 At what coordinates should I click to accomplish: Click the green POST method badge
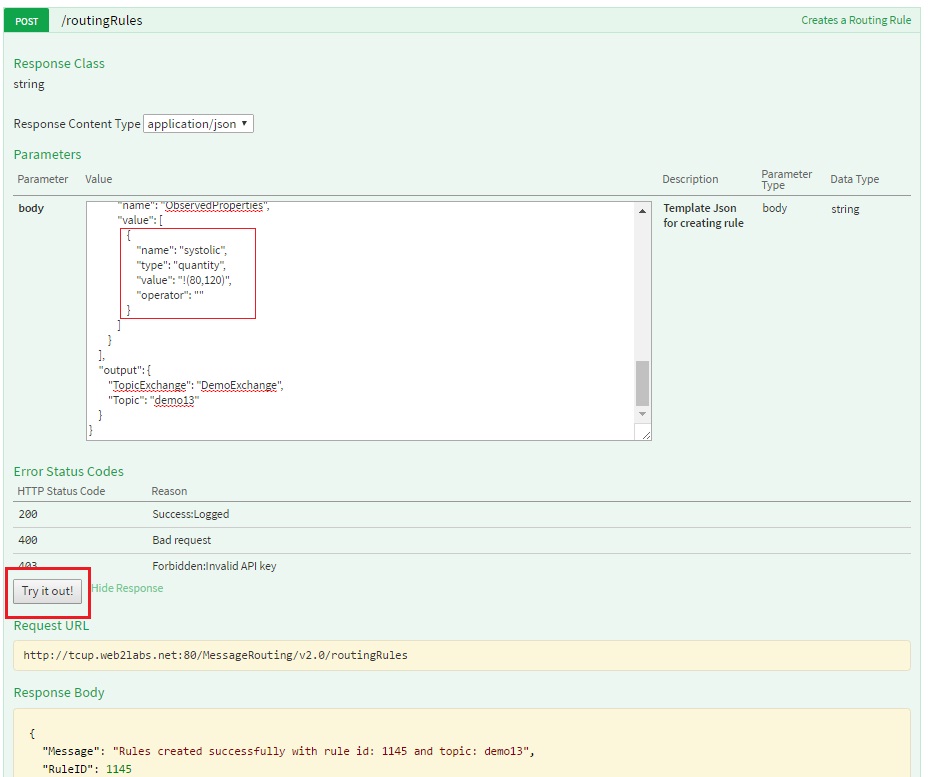26,21
